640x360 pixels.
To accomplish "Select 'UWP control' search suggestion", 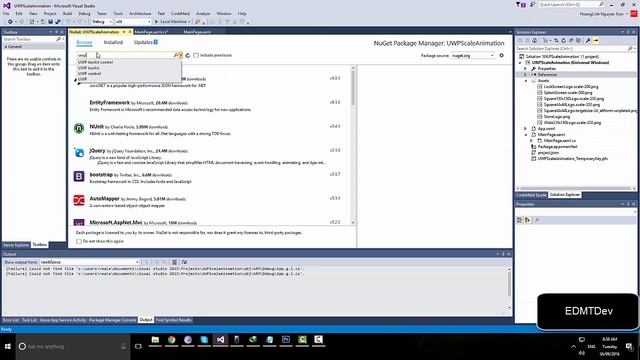I will tap(89, 73).
